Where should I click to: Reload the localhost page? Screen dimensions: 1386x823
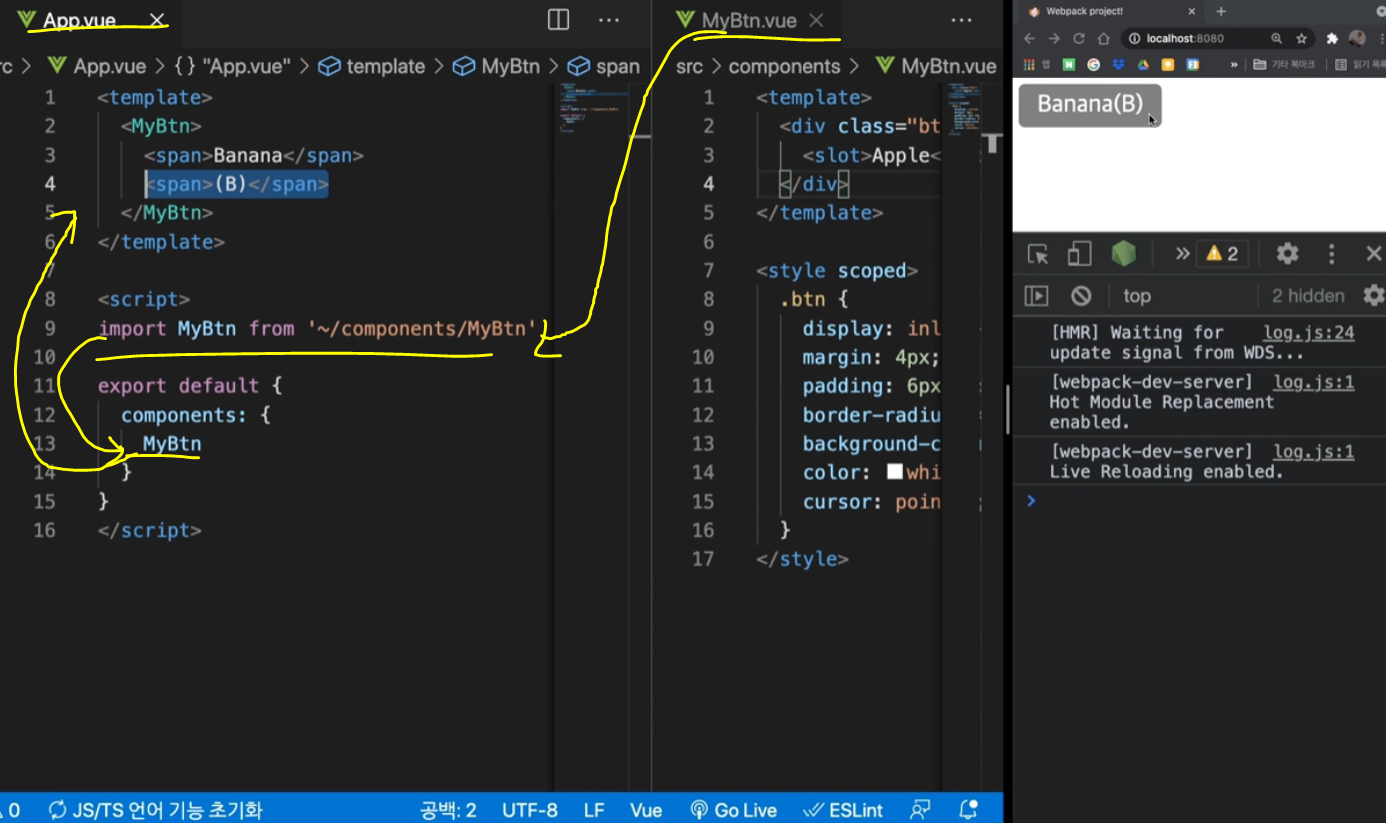tap(1079, 38)
